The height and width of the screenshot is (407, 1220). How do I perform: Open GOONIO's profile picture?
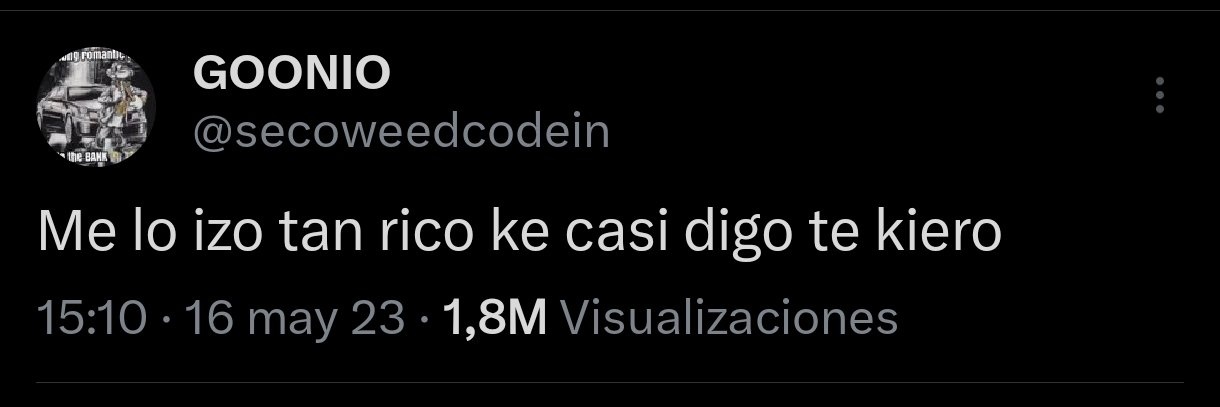(x=95, y=112)
